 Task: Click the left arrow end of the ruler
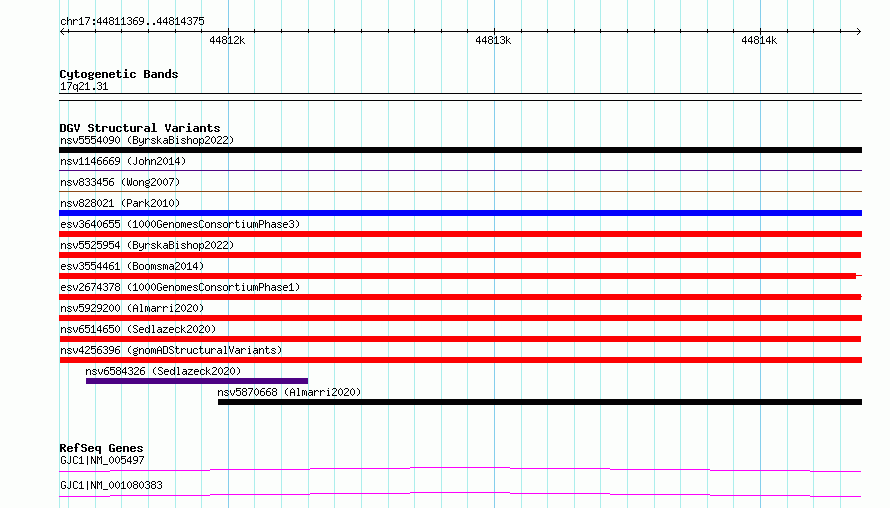tap(63, 31)
